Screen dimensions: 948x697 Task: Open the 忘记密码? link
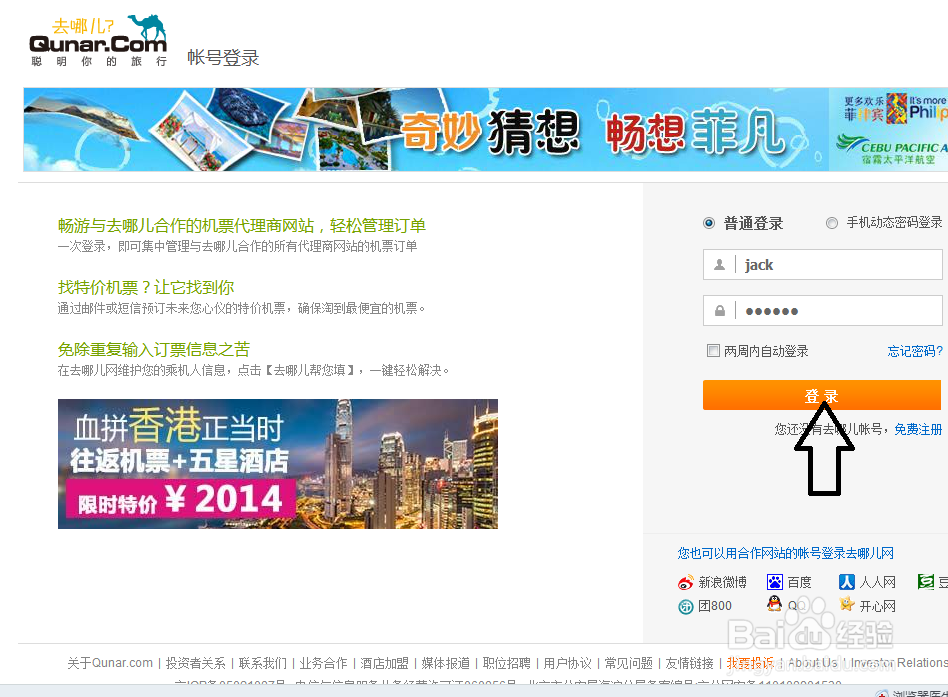(x=915, y=351)
